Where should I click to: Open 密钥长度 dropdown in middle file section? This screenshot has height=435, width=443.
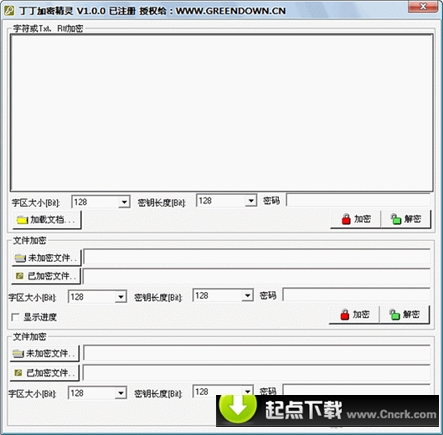[x=247, y=295]
